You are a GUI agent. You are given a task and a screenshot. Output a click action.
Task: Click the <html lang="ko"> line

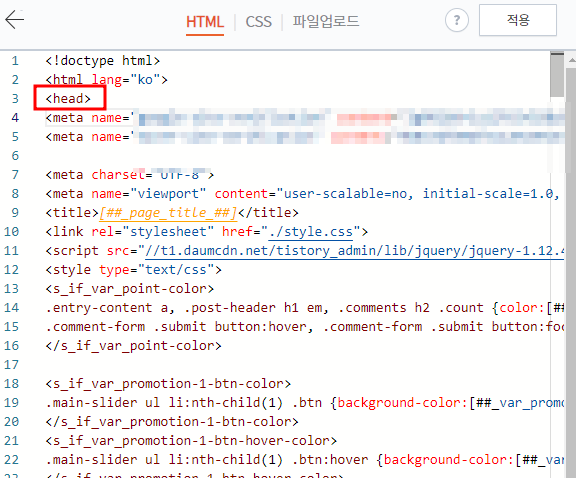tap(107, 79)
